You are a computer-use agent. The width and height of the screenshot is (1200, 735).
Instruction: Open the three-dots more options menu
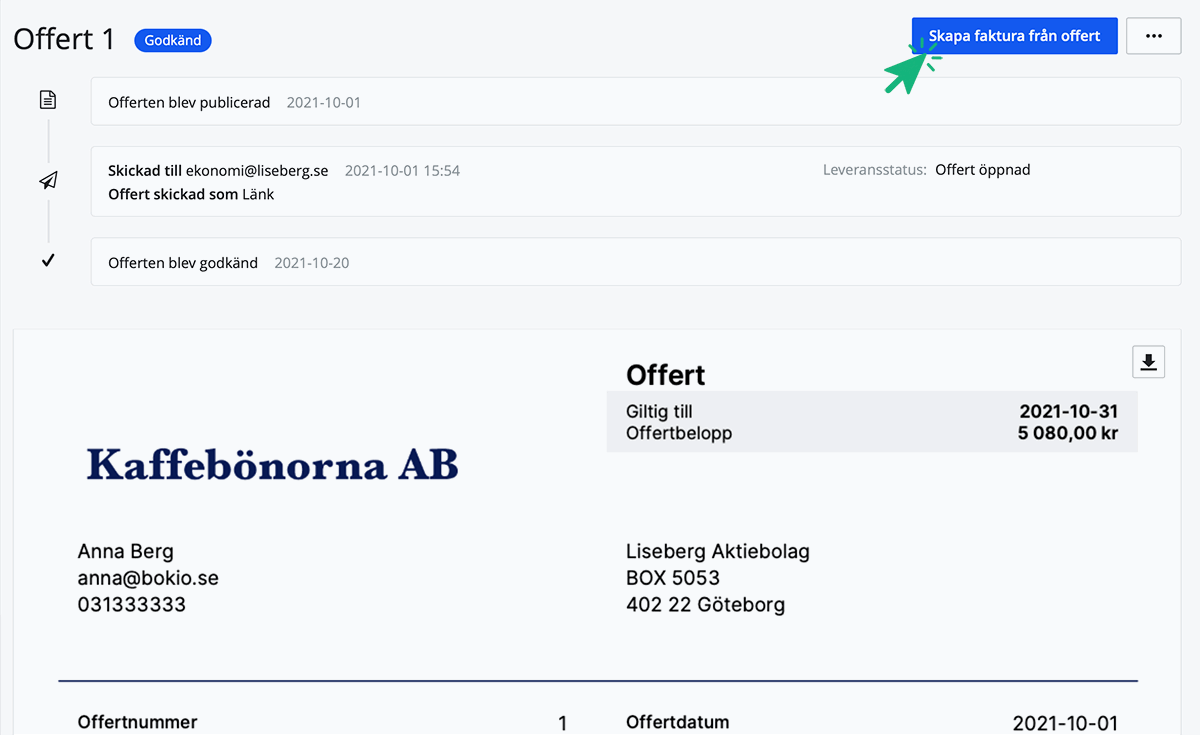1153,36
